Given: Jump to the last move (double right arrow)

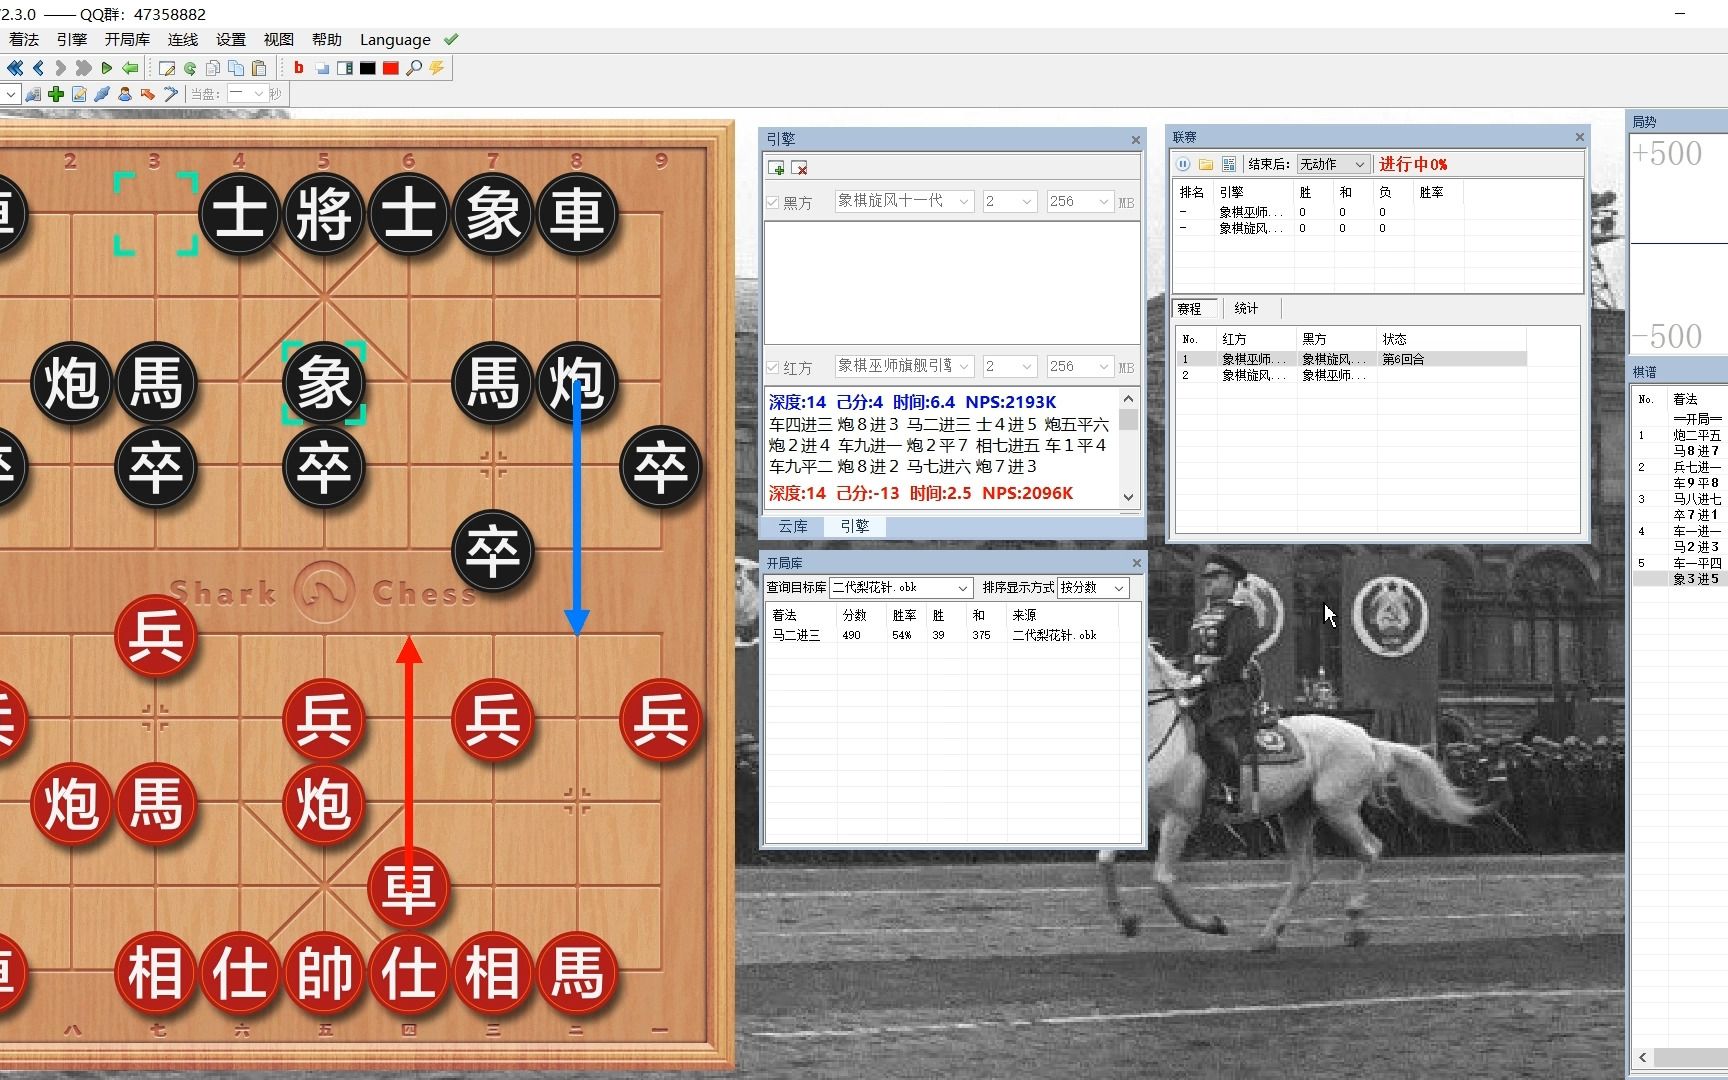Looking at the screenshot, I should point(83,68).
